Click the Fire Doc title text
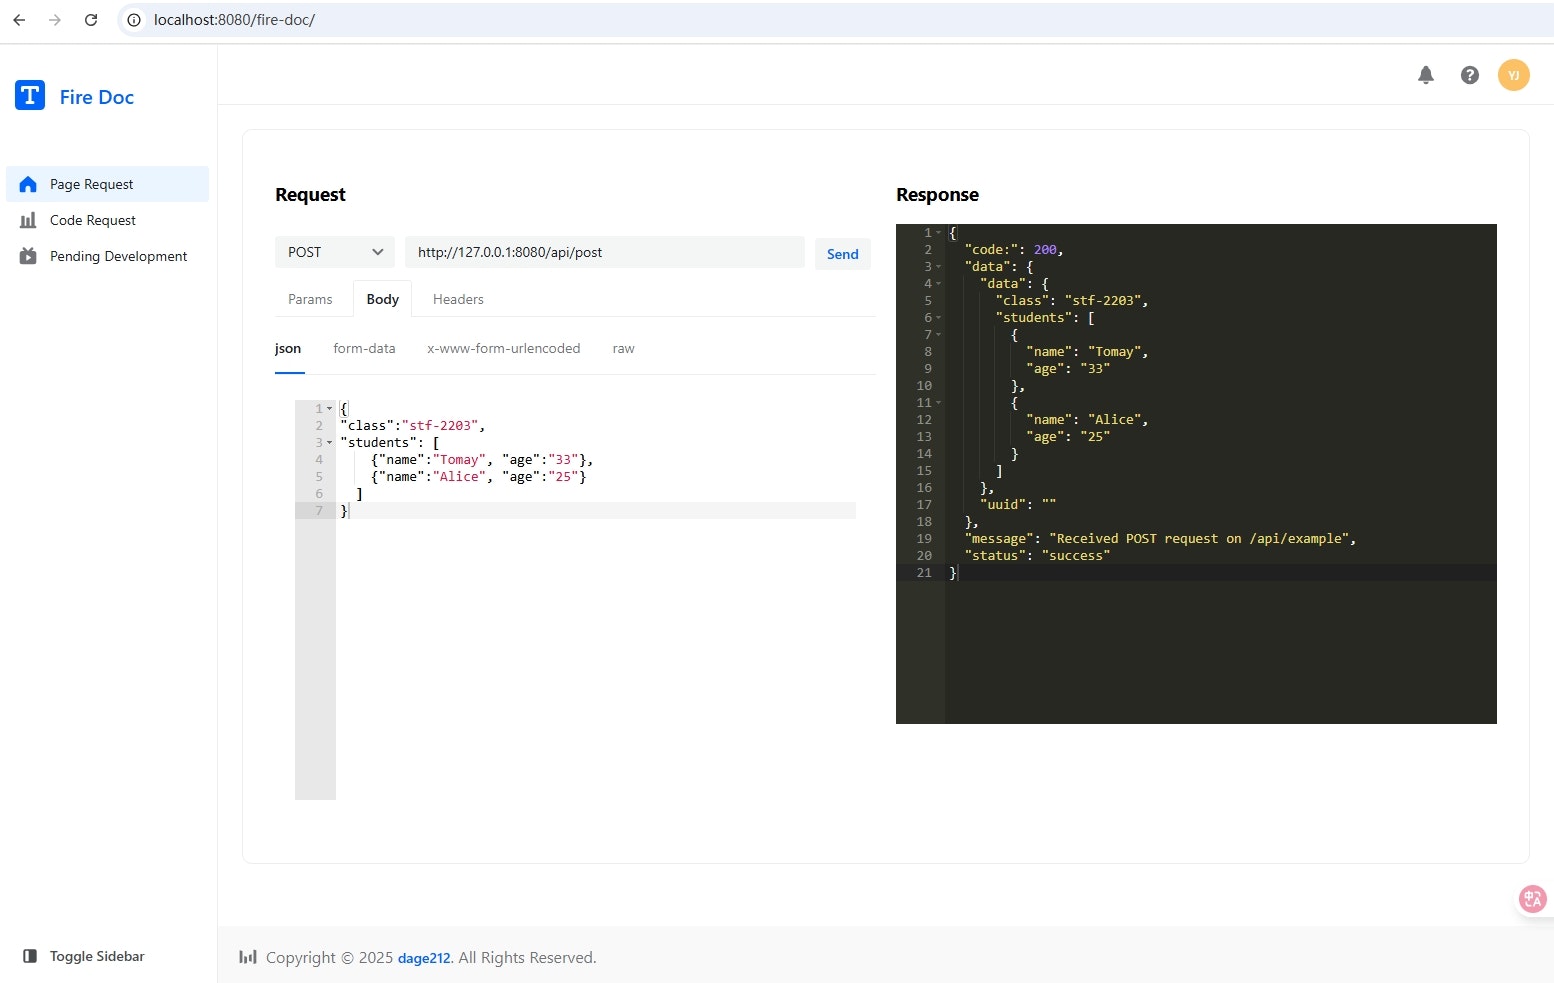The width and height of the screenshot is (1554, 983). [97, 97]
